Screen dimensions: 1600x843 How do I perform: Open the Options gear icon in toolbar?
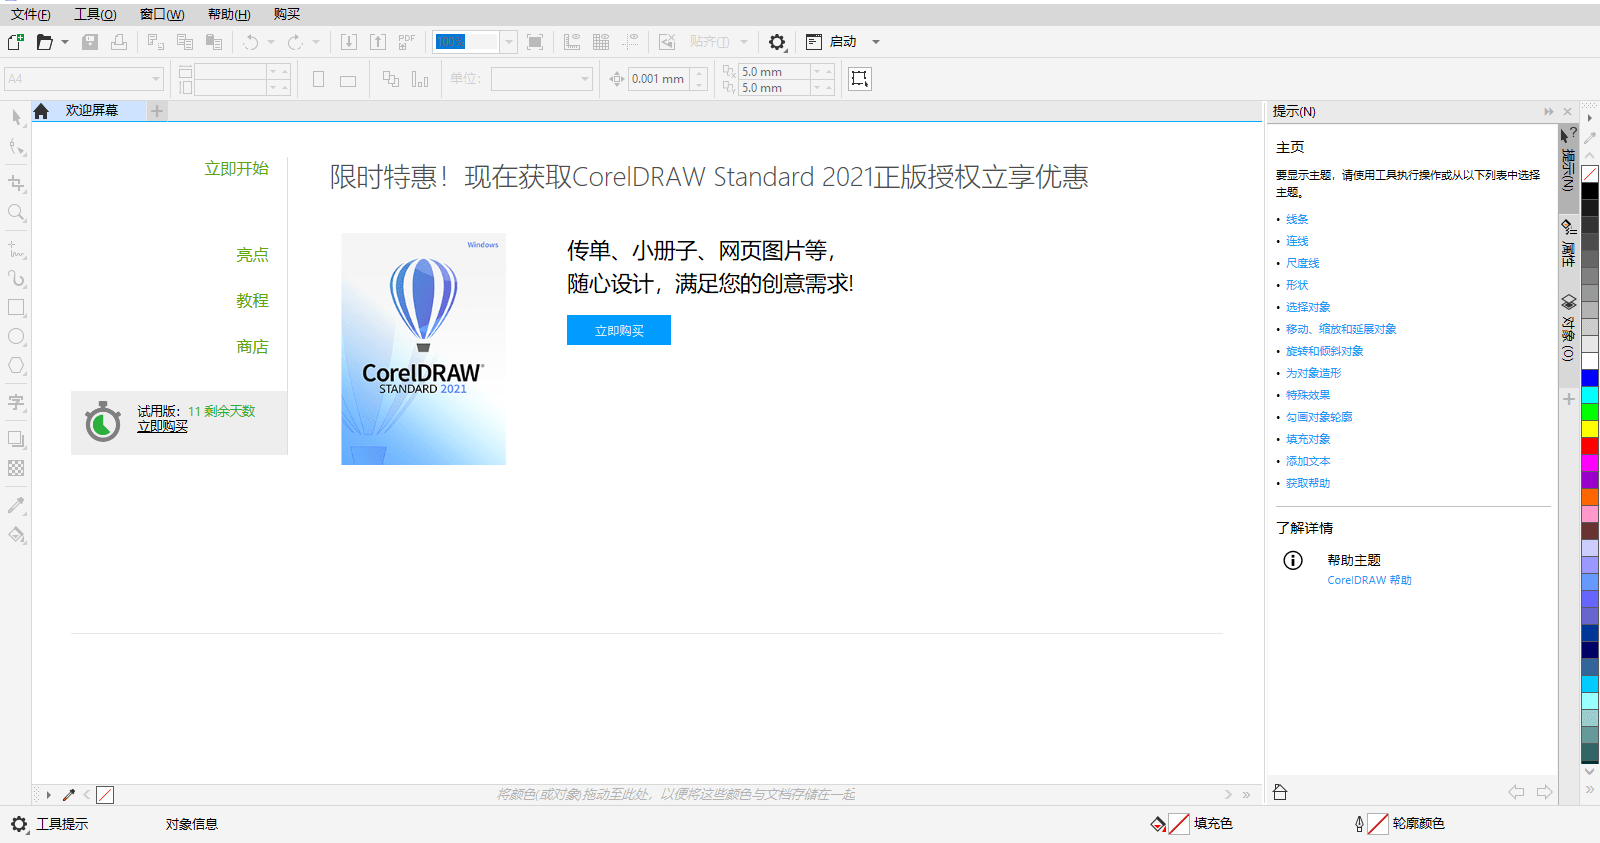(x=777, y=42)
